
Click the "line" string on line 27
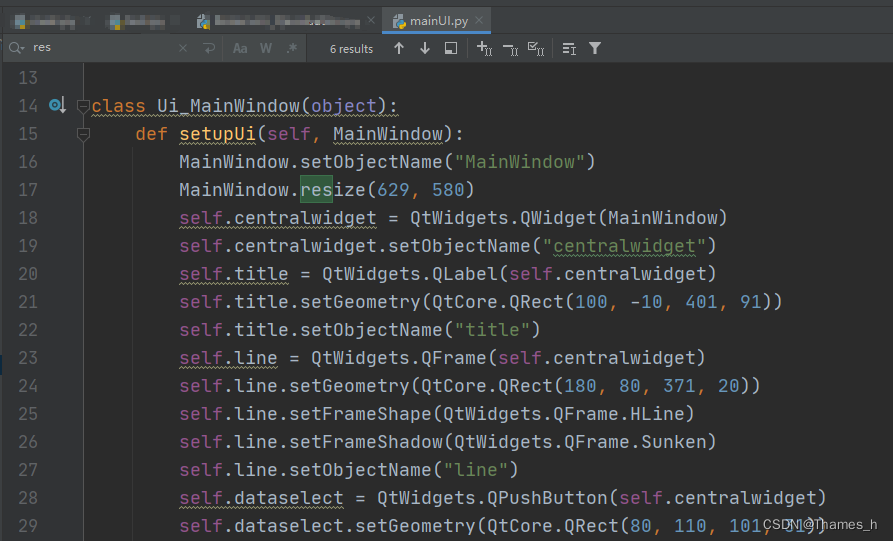pyautogui.click(x=476, y=470)
